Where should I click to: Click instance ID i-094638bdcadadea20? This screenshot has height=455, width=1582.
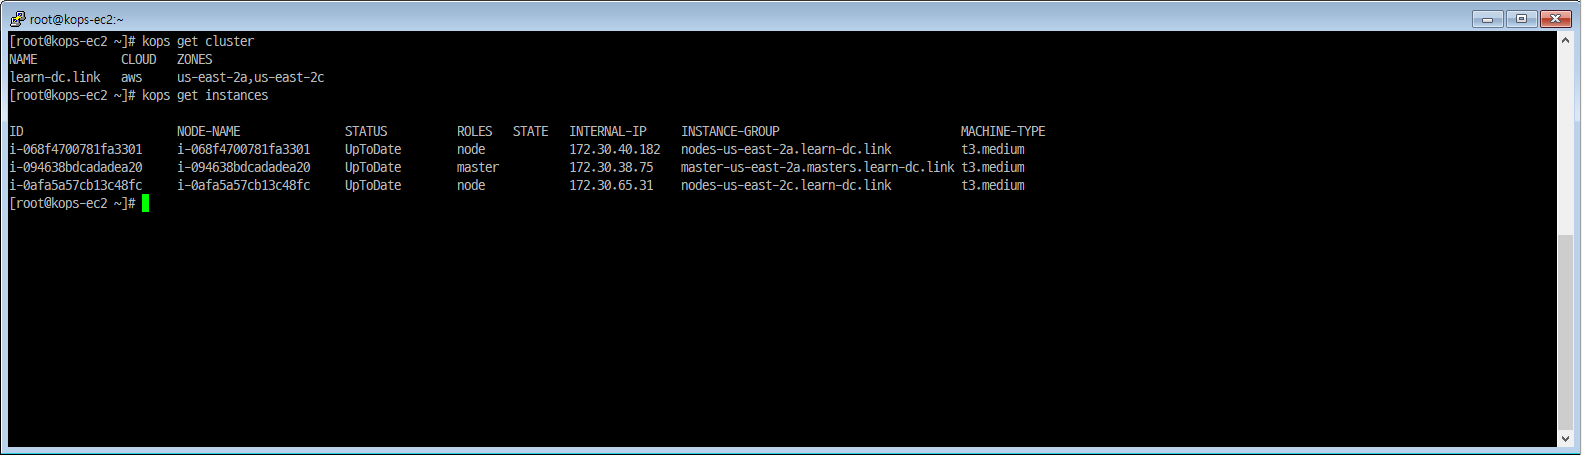(x=76, y=167)
